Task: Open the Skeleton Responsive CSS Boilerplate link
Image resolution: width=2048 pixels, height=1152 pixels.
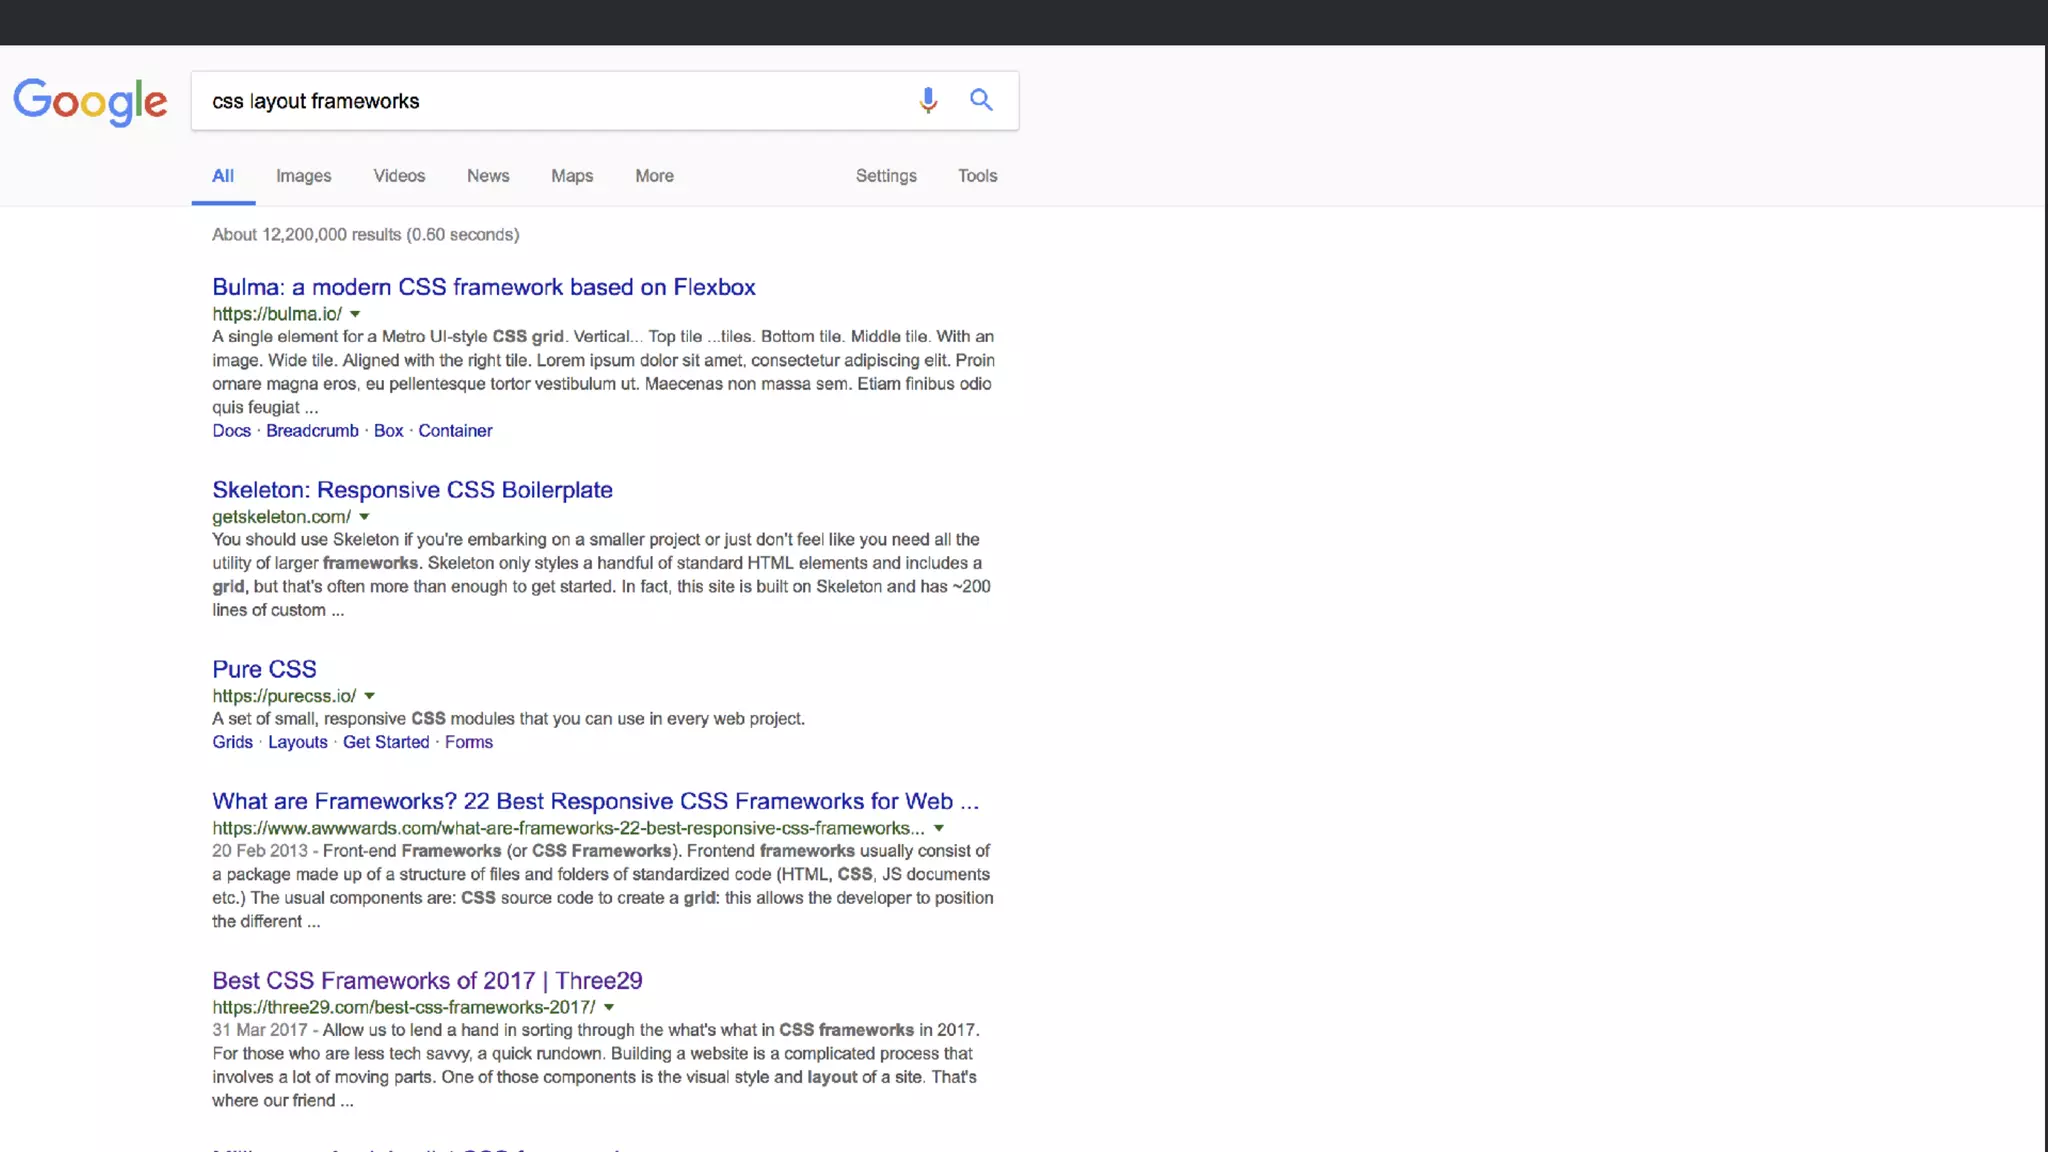Action: point(412,490)
